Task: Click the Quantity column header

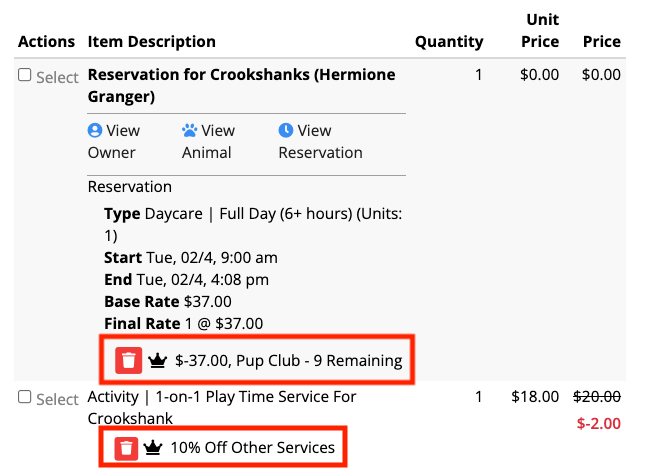Action: pyautogui.click(x=449, y=42)
